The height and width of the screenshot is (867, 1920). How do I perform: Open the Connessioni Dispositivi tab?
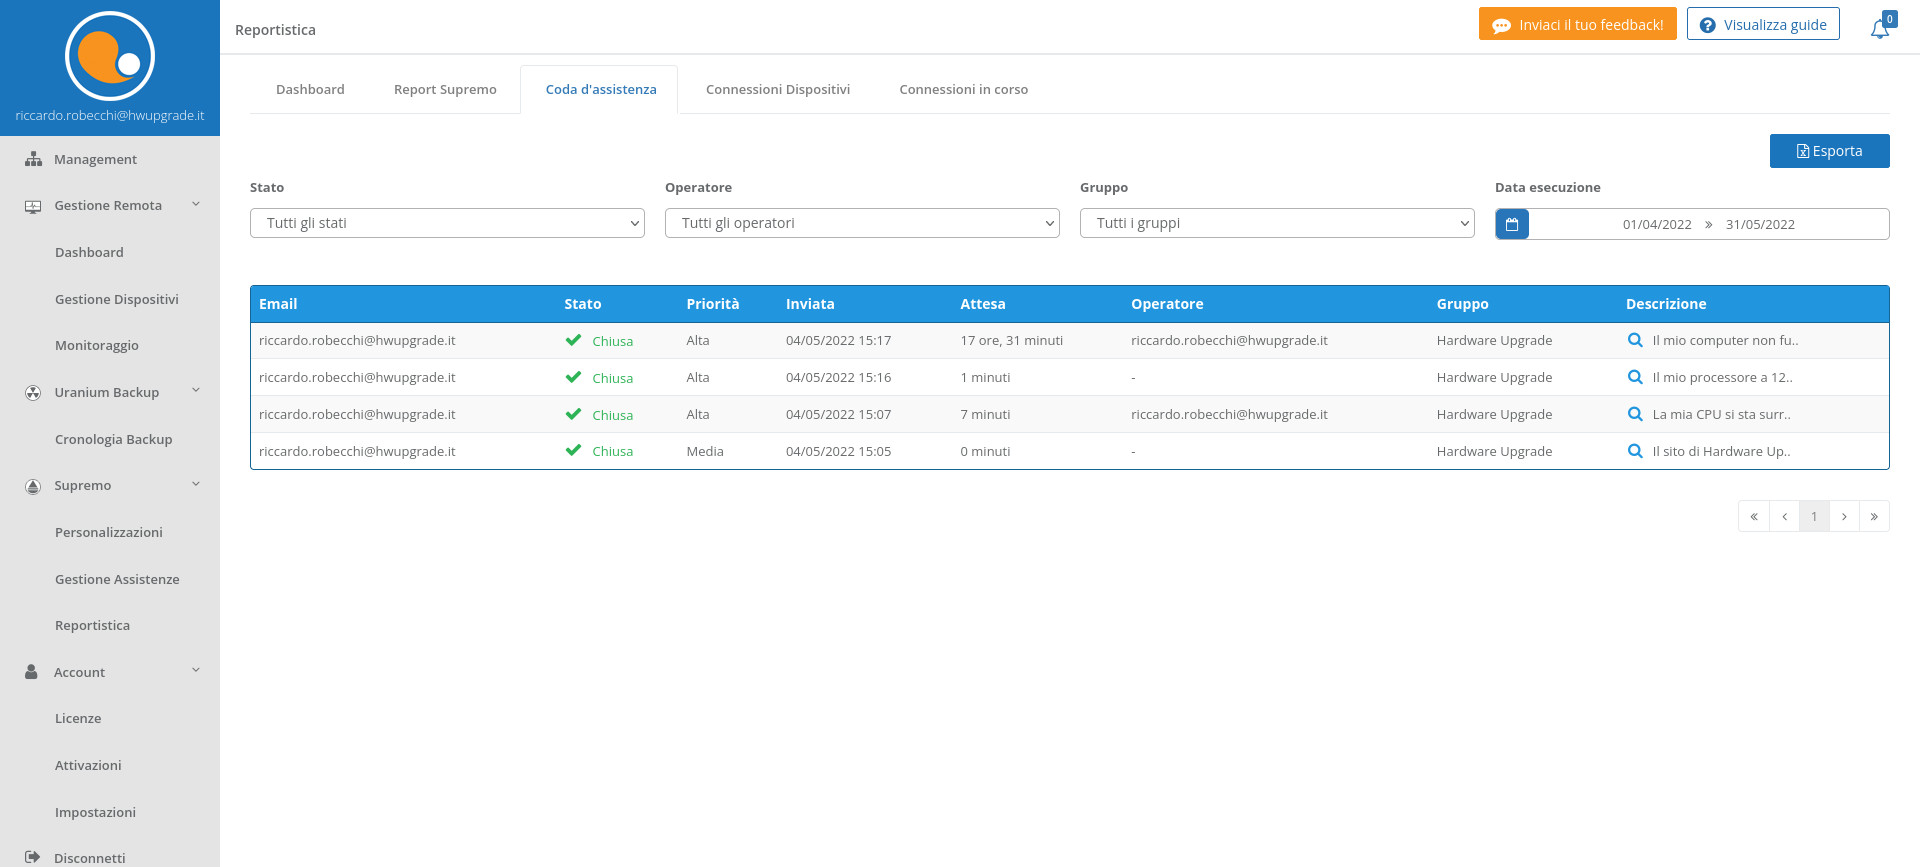[778, 89]
